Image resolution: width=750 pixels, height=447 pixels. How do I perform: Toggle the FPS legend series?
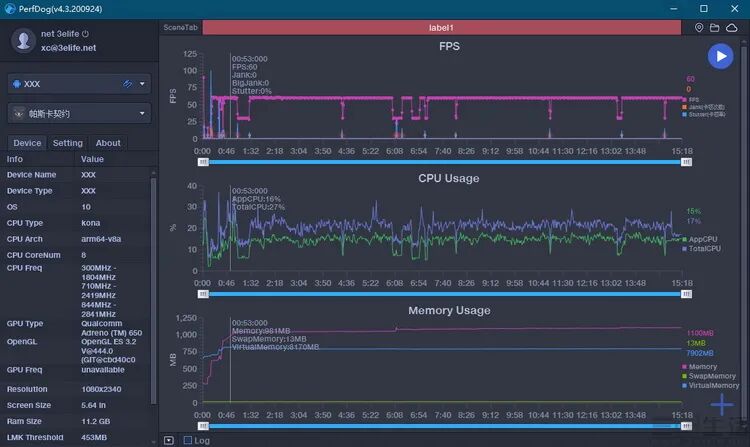click(691, 99)
